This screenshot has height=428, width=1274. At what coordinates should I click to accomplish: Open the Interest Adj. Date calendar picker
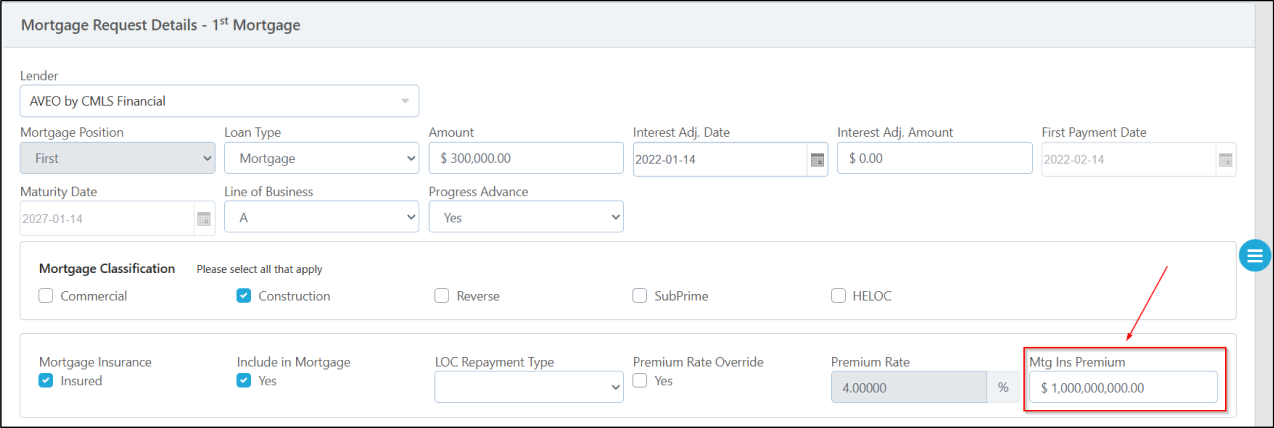817,159
